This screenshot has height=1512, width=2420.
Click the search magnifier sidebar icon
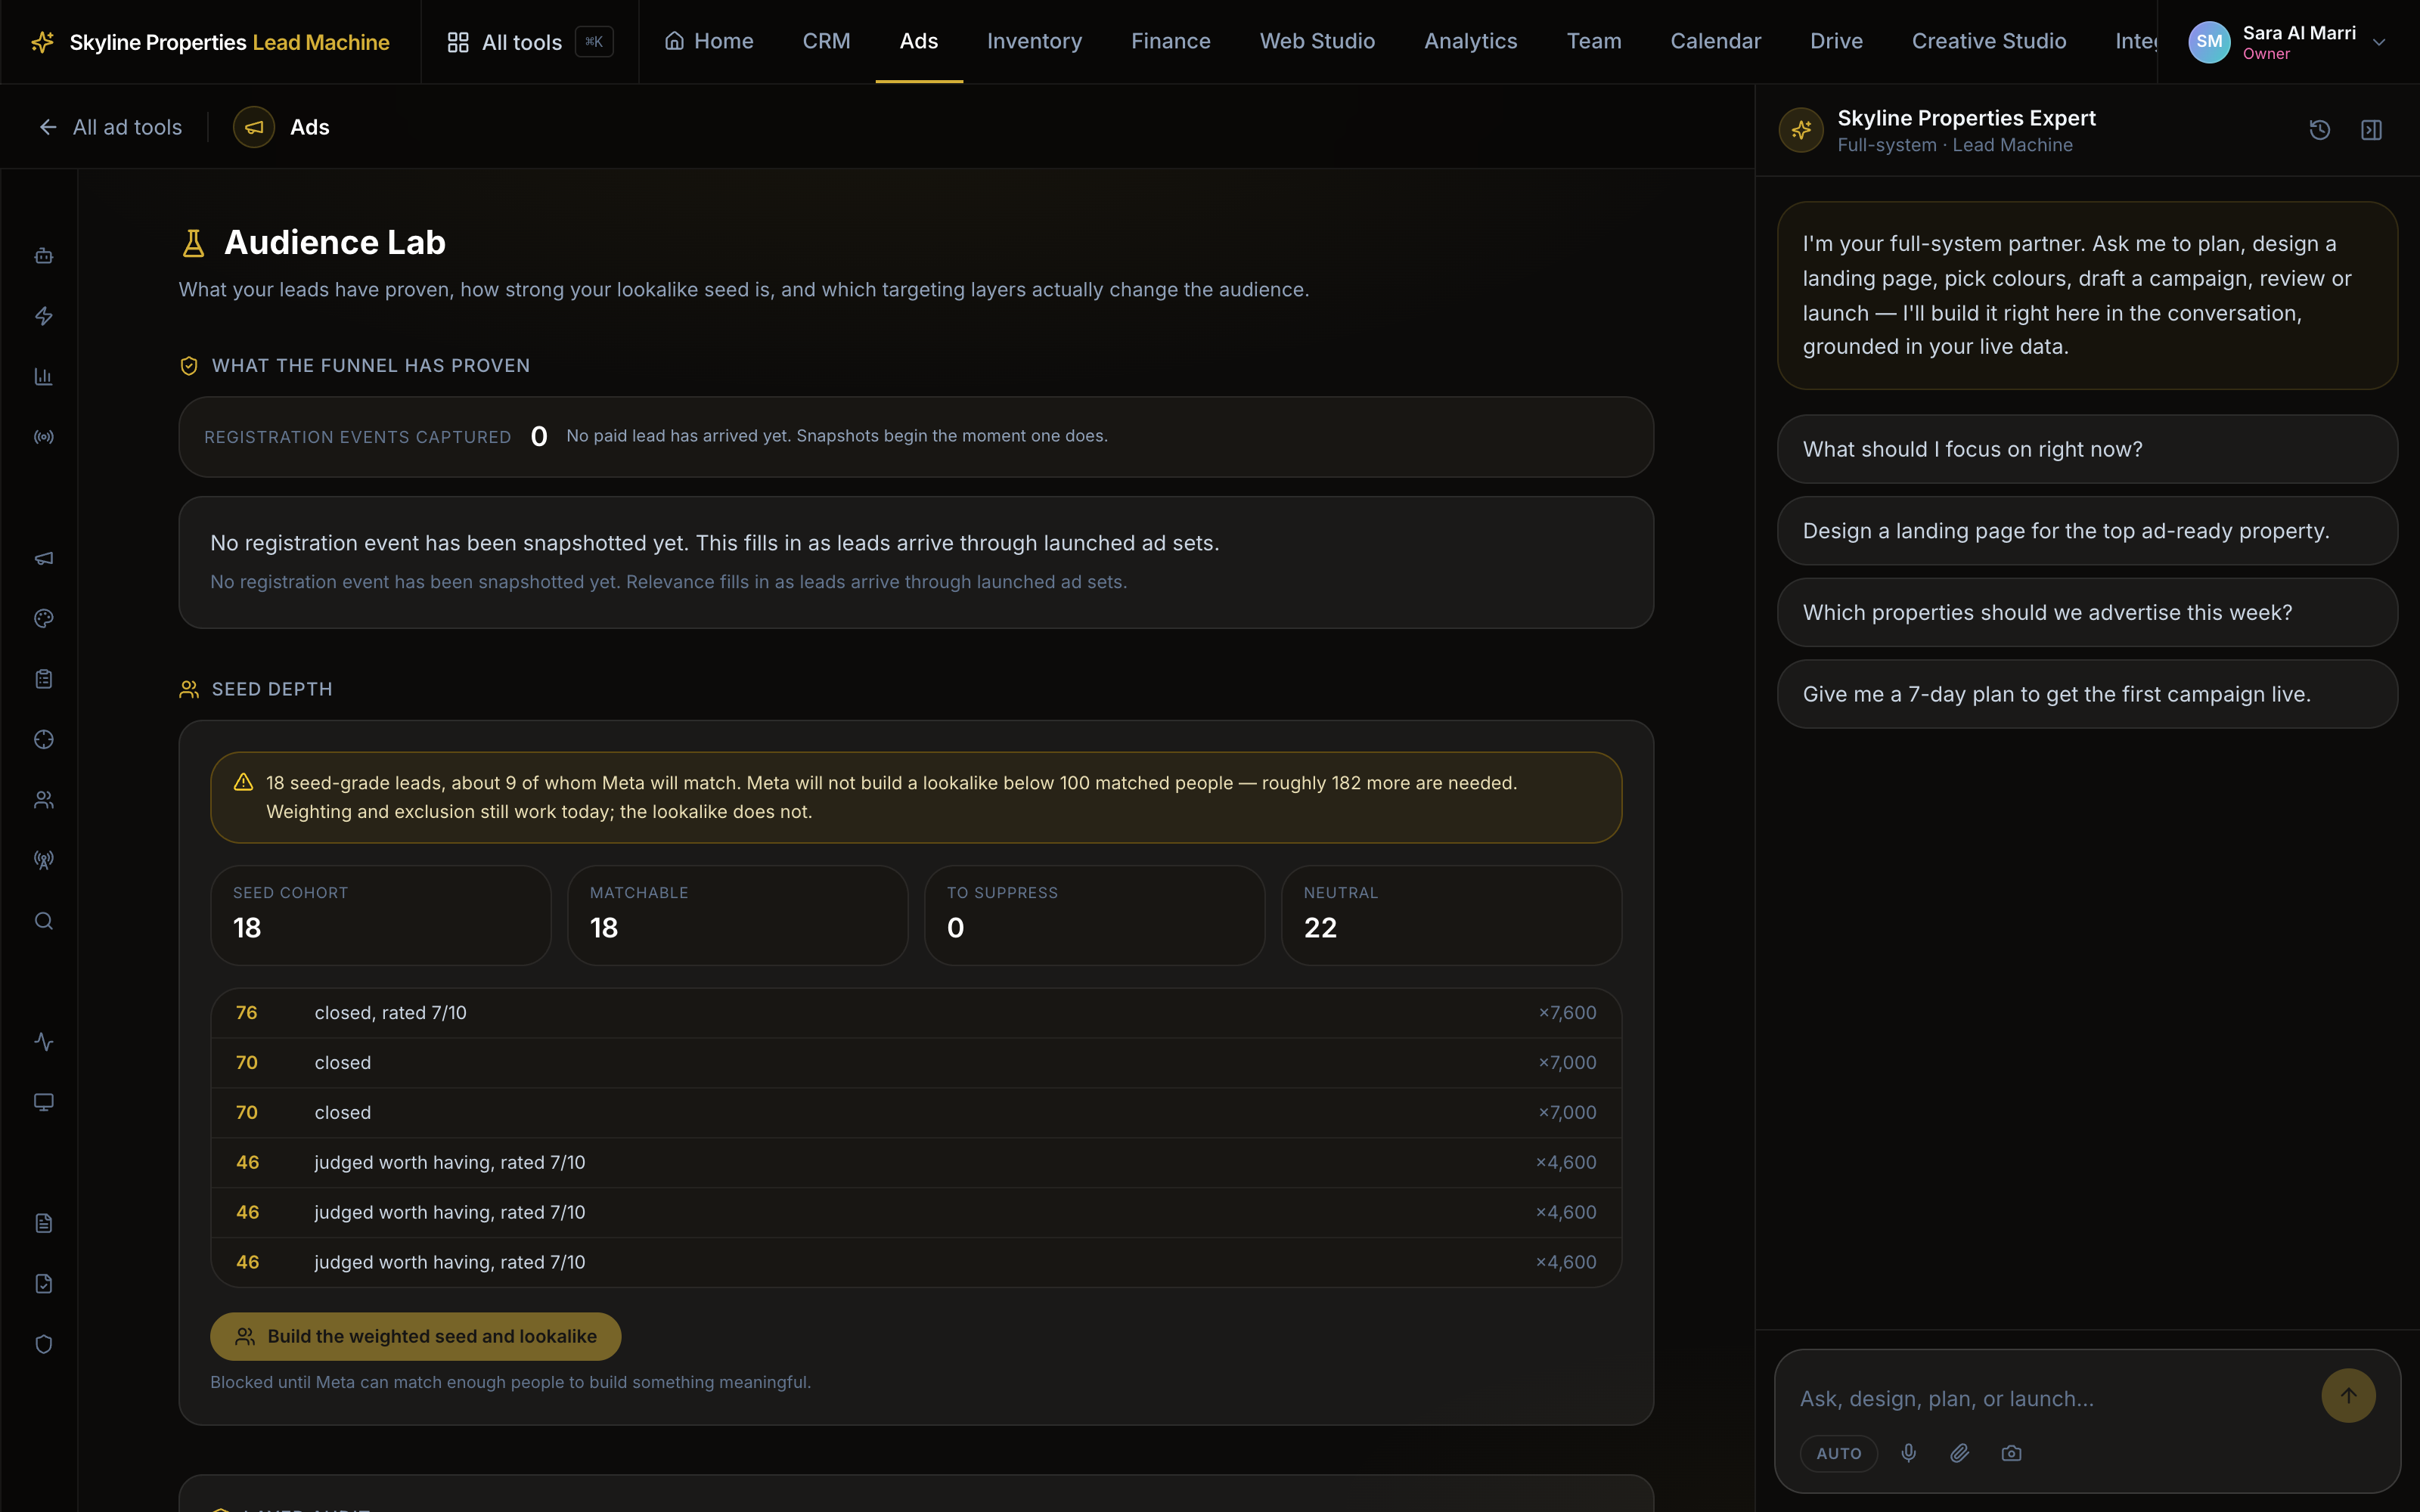44,921
